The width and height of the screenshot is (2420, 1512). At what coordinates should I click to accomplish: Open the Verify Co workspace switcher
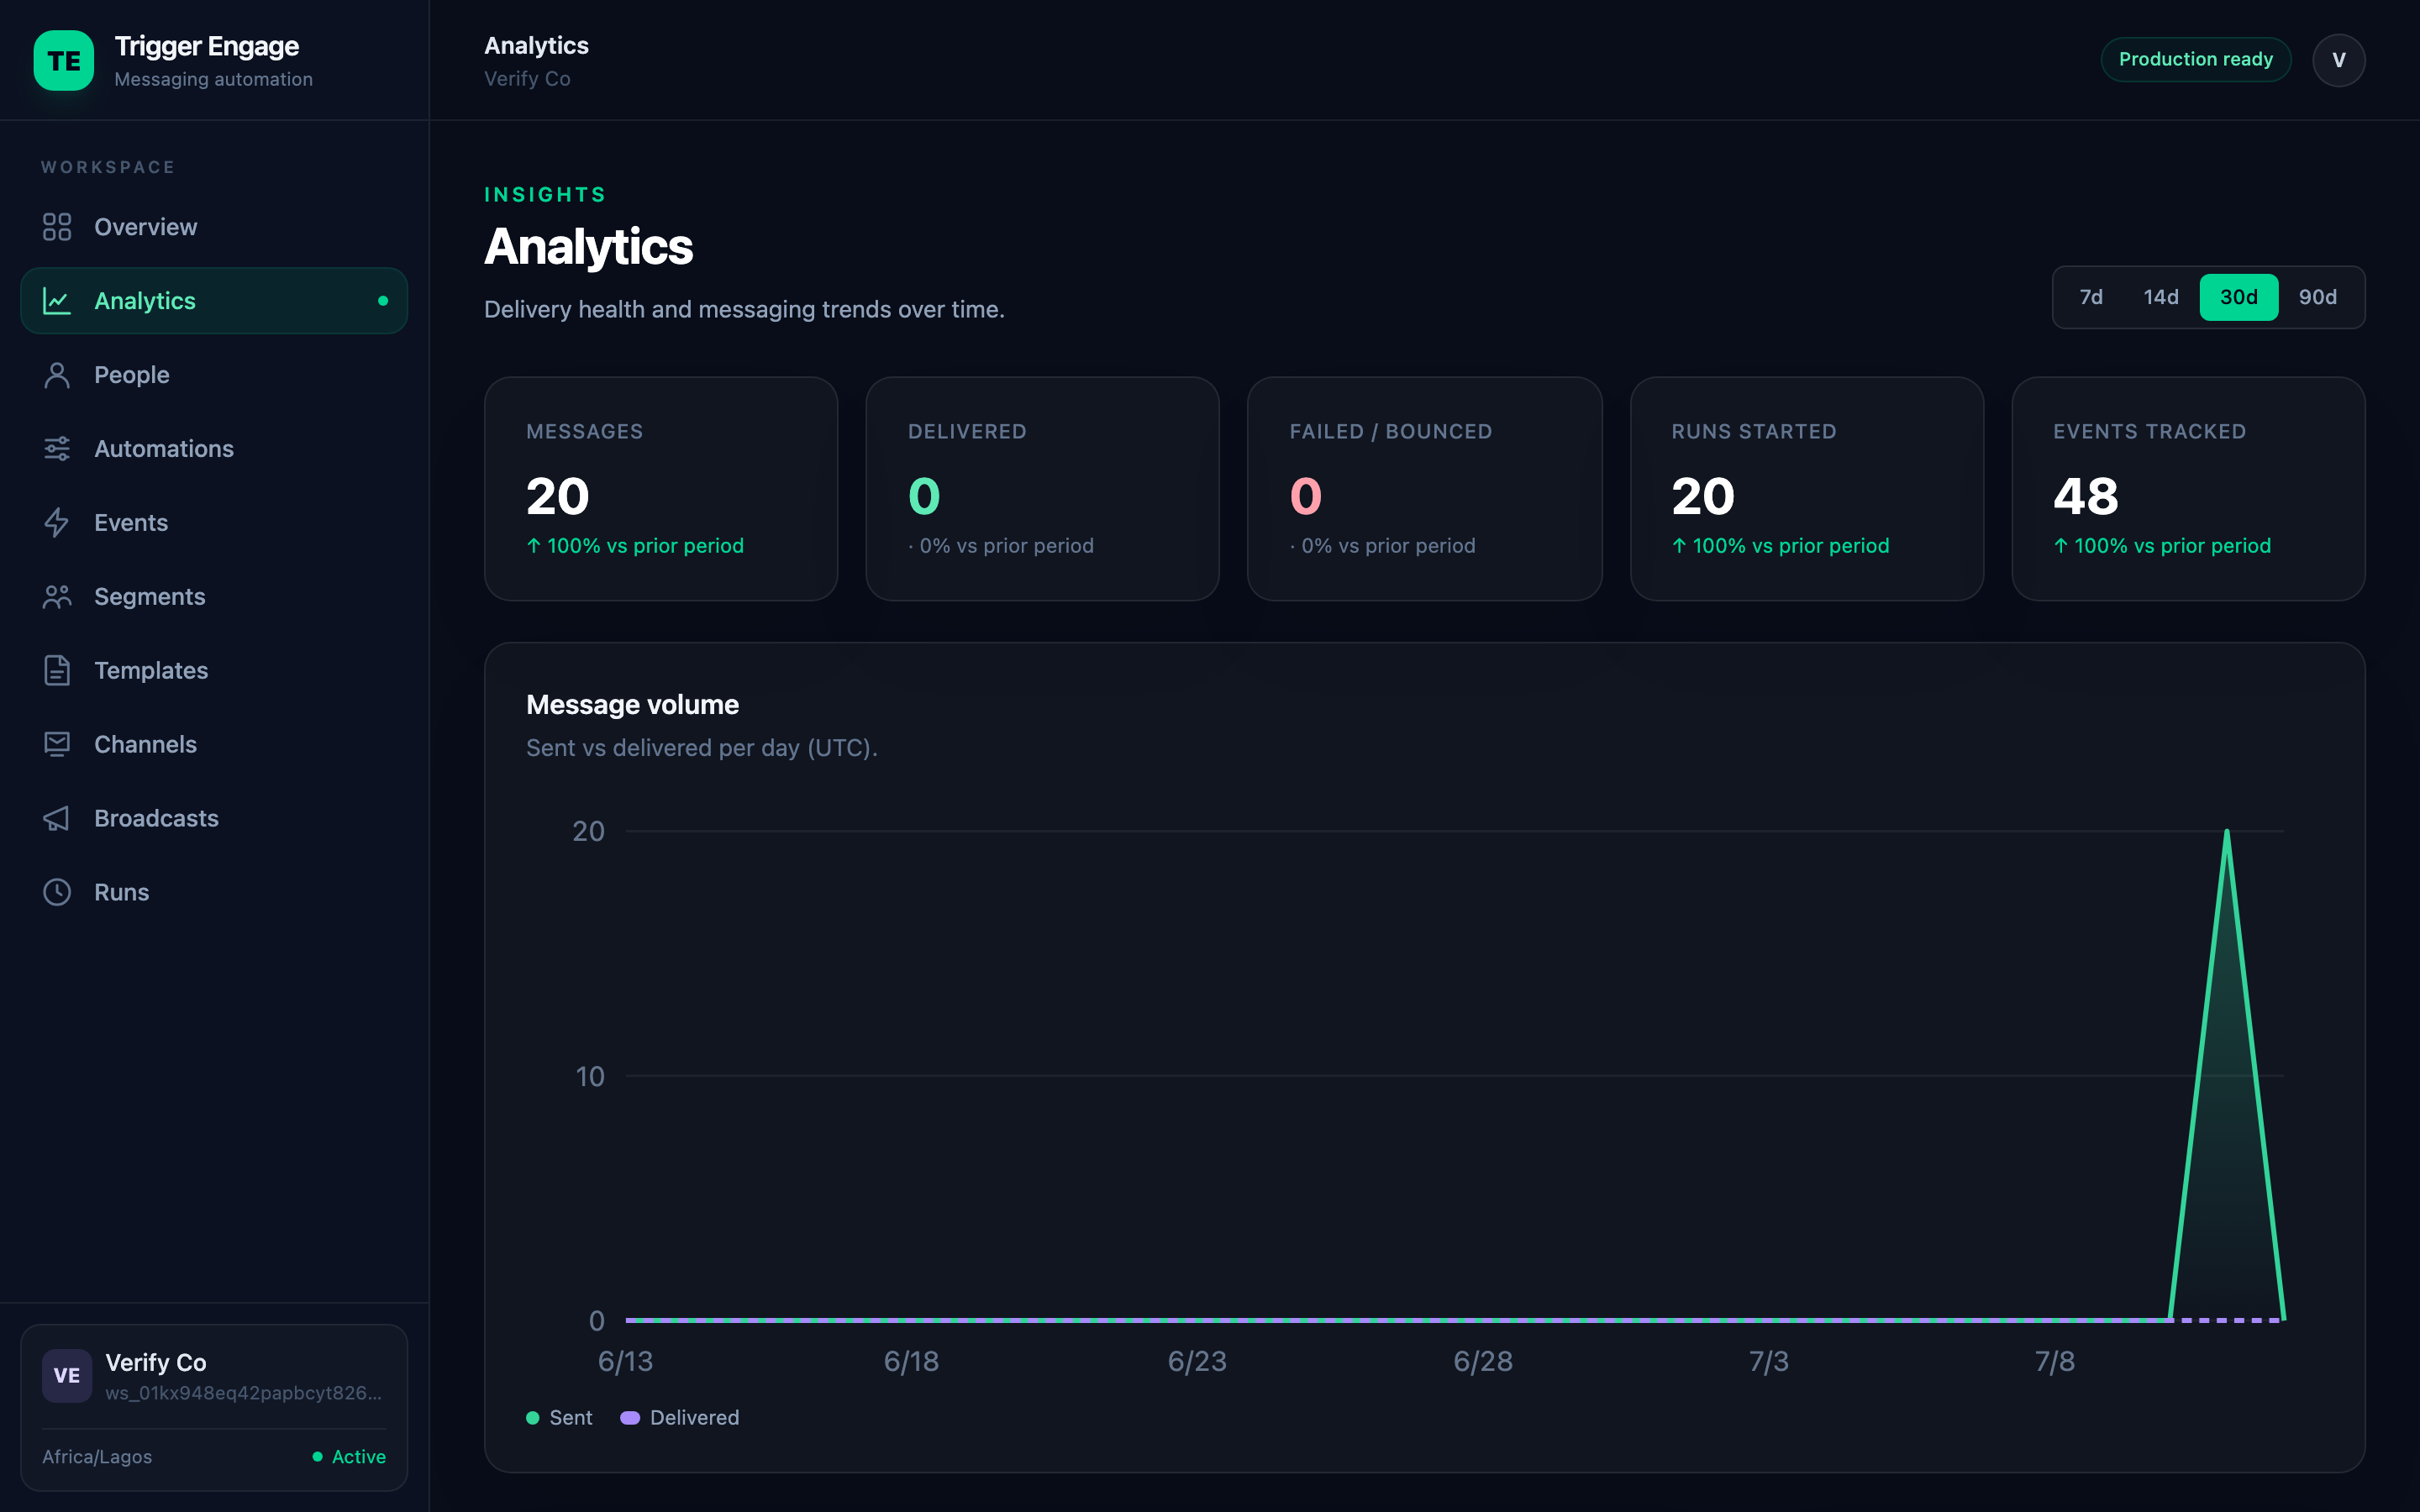[214, 1408]
